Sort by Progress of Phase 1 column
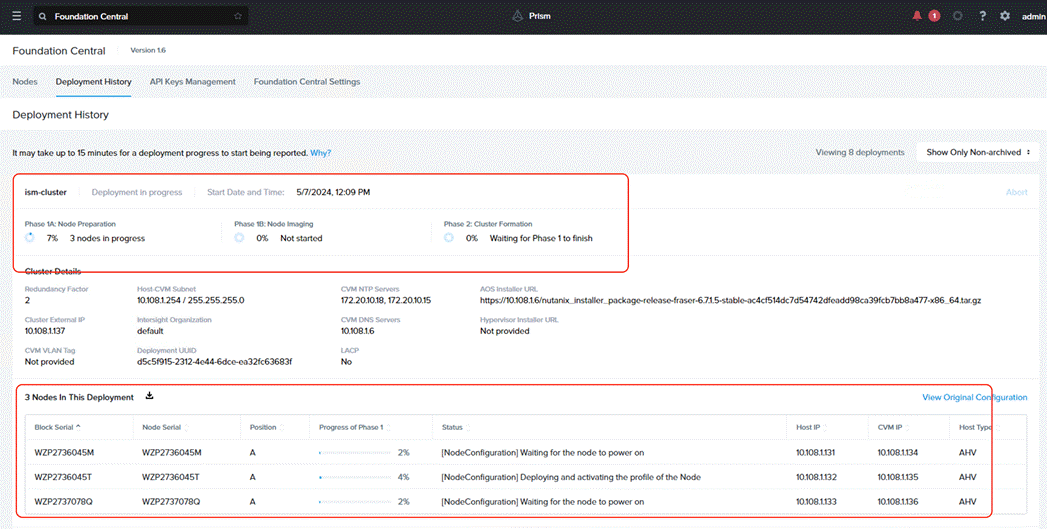This screenshot has width=1047, height=529. (355, 427)
